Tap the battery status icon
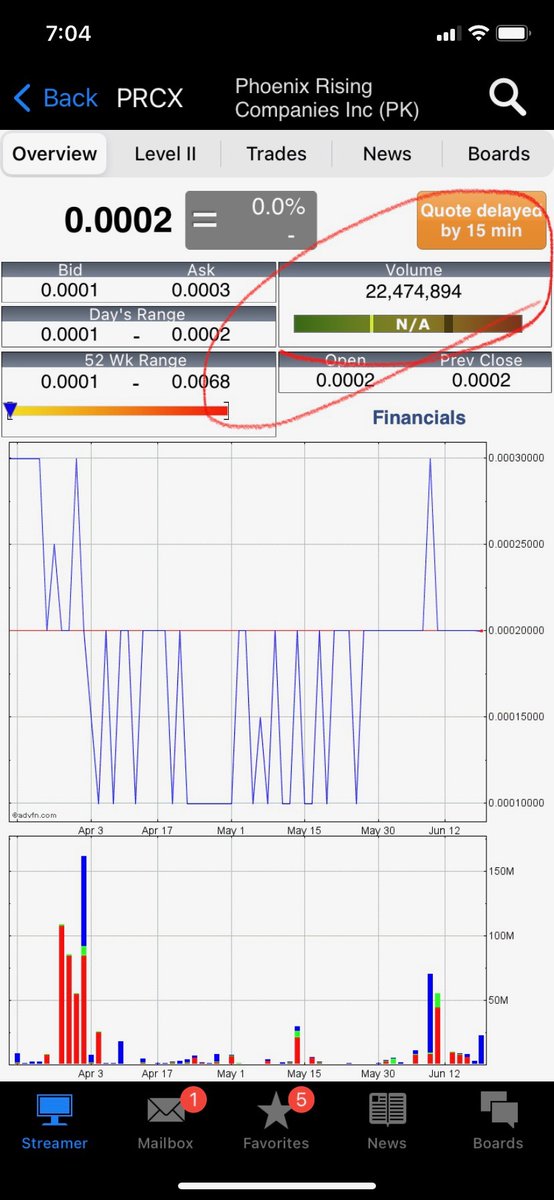 point(515,34)
